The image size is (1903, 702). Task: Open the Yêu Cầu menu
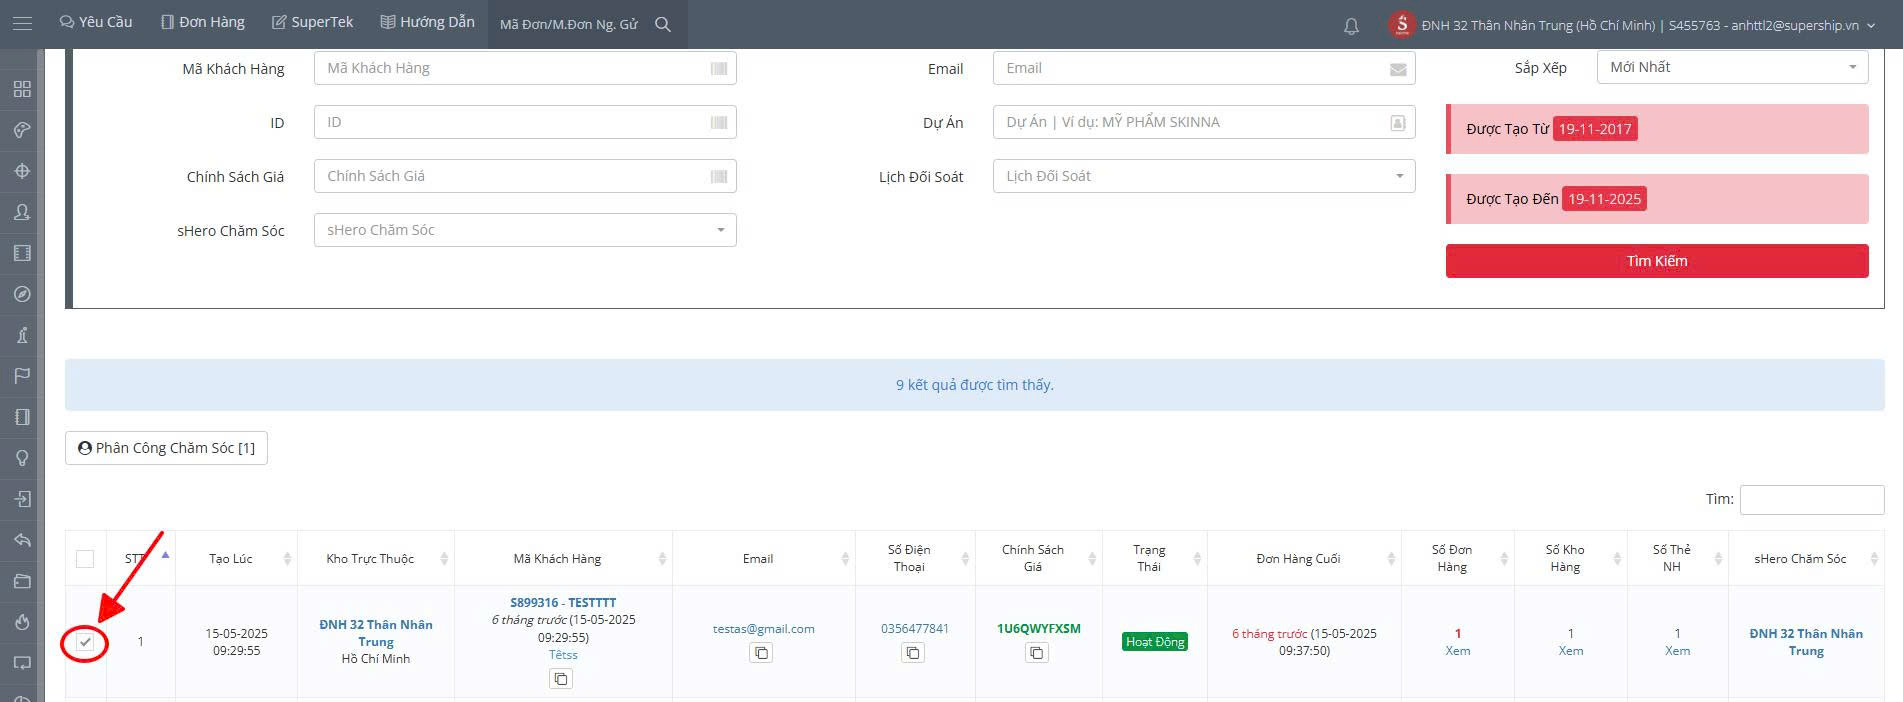point(96,22)
